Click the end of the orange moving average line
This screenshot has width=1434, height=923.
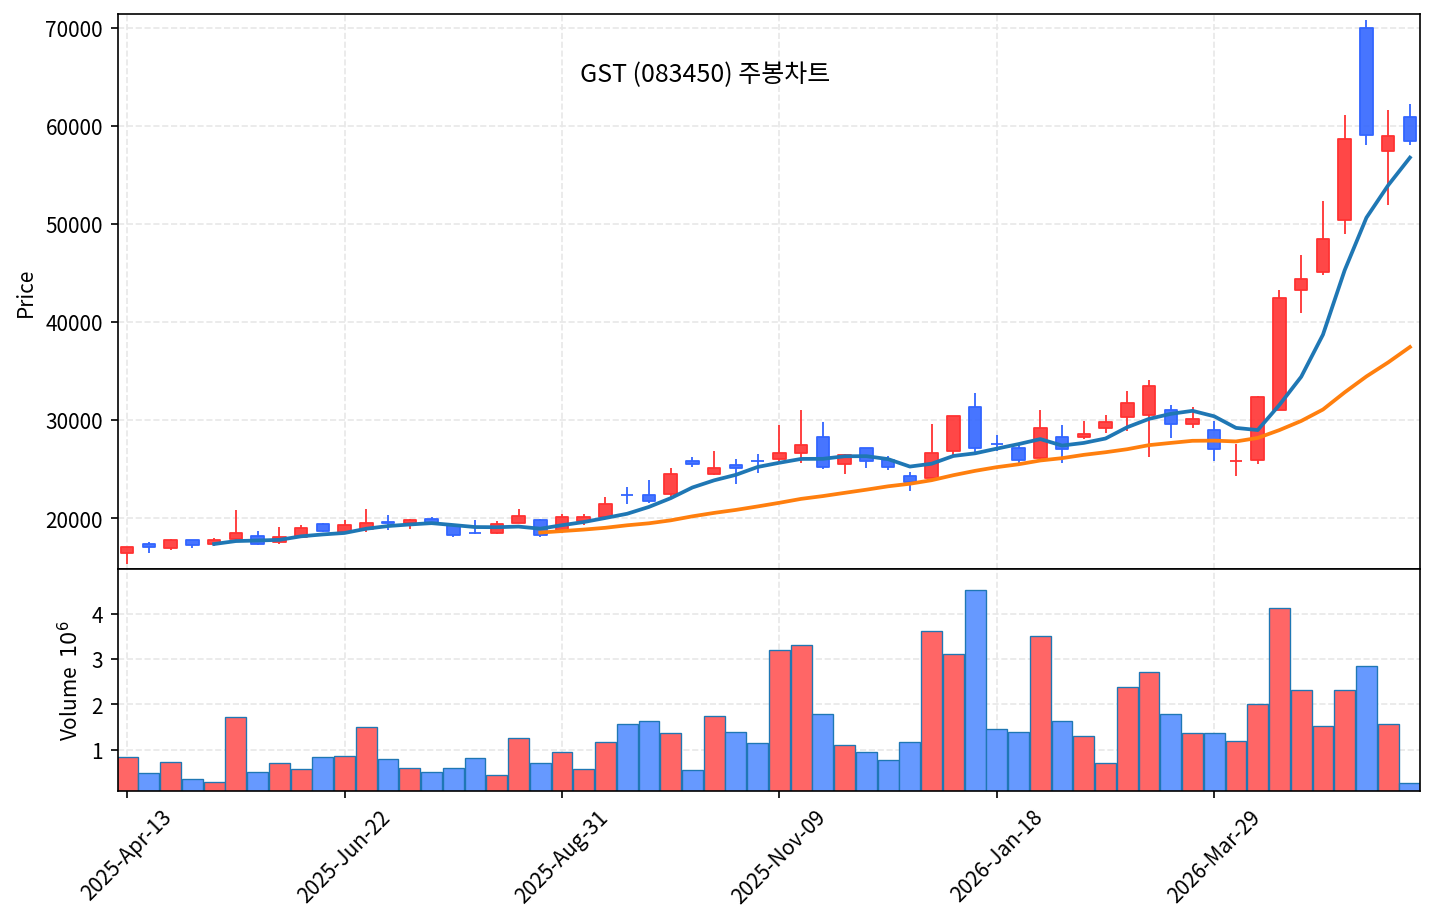(1410, 346)
